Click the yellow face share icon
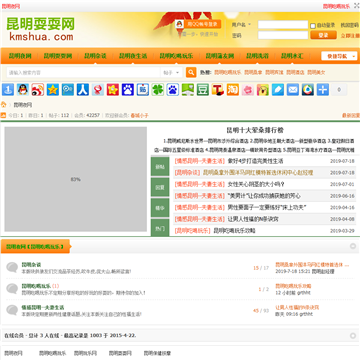 click(x=262, y=89)
